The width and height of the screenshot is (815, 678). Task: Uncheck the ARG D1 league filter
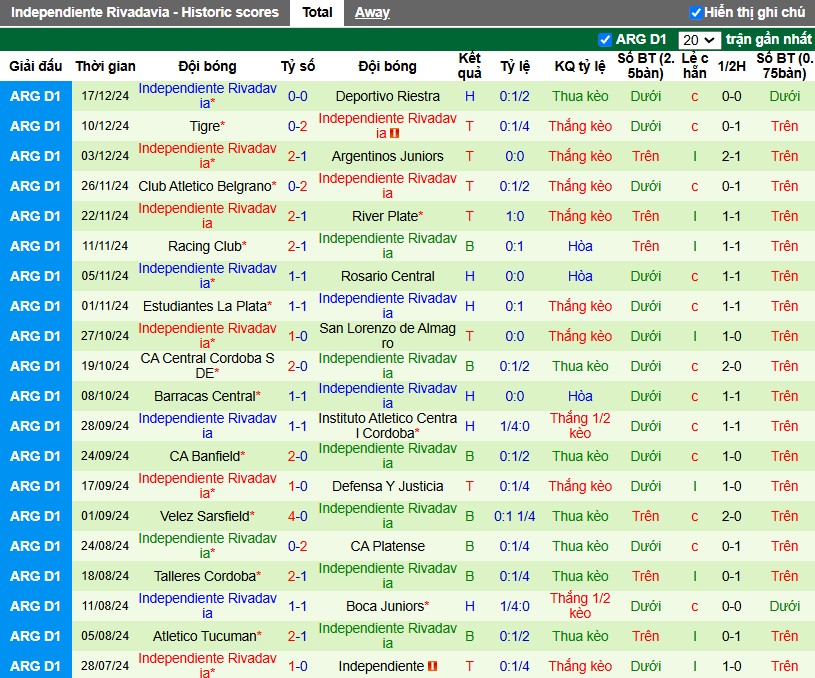click(604, 40)
